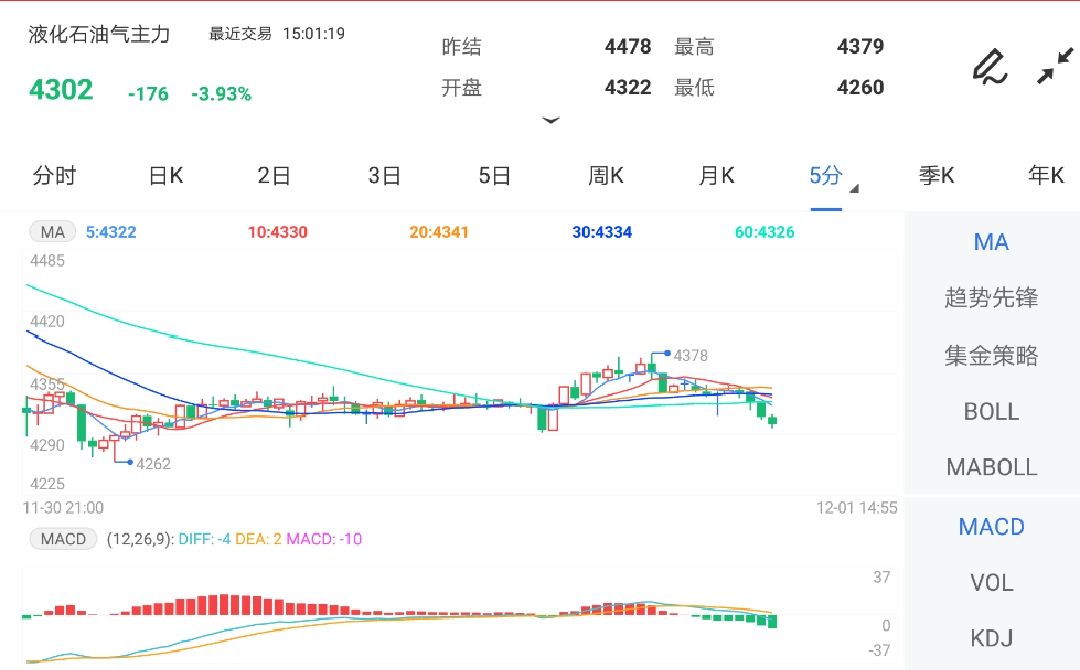Image resolution: width=1080 pixels, height=670 pixels.
Task: Click MA 10:4330 legend value
Action: 278,232
